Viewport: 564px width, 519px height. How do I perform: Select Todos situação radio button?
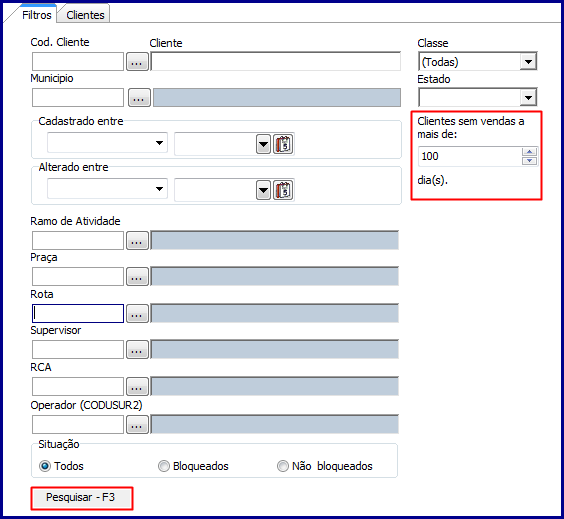[45, 466]
